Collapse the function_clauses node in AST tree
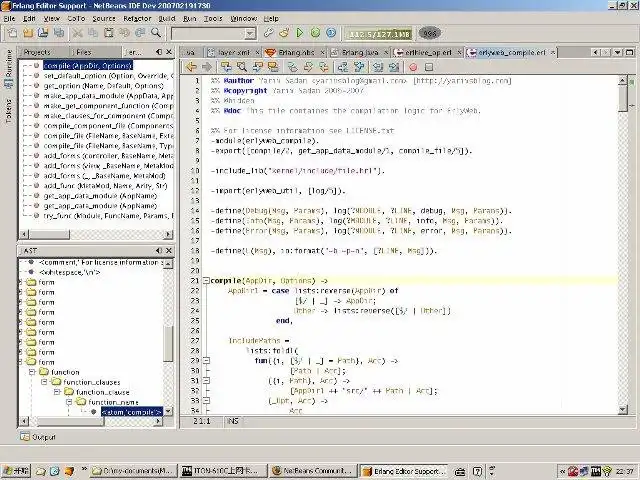The height and width of the screenshot is (480, 640). click(44, 382)
